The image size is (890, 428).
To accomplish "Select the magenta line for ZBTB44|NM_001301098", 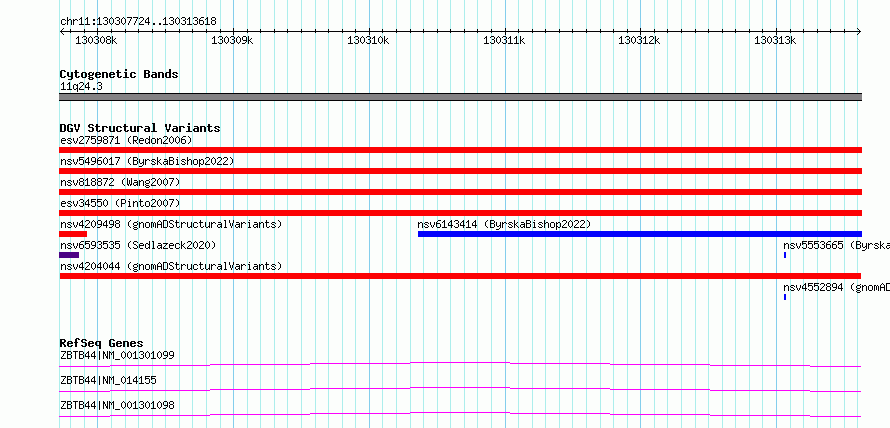I will (x=460, y=414).
